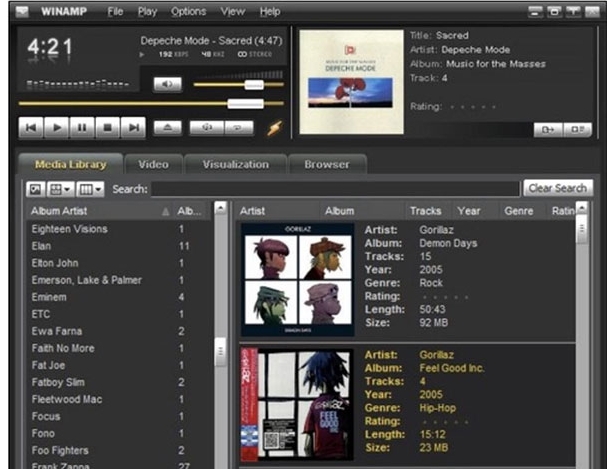
Task: Open files with the Eject button
Action: point(168,127)
